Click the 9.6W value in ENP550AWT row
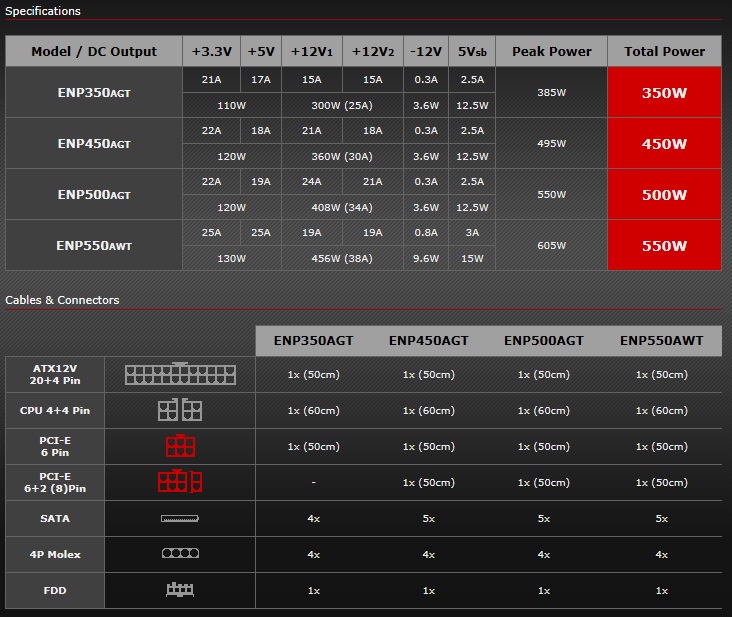The image size is (732, 617). pos(426,258)
